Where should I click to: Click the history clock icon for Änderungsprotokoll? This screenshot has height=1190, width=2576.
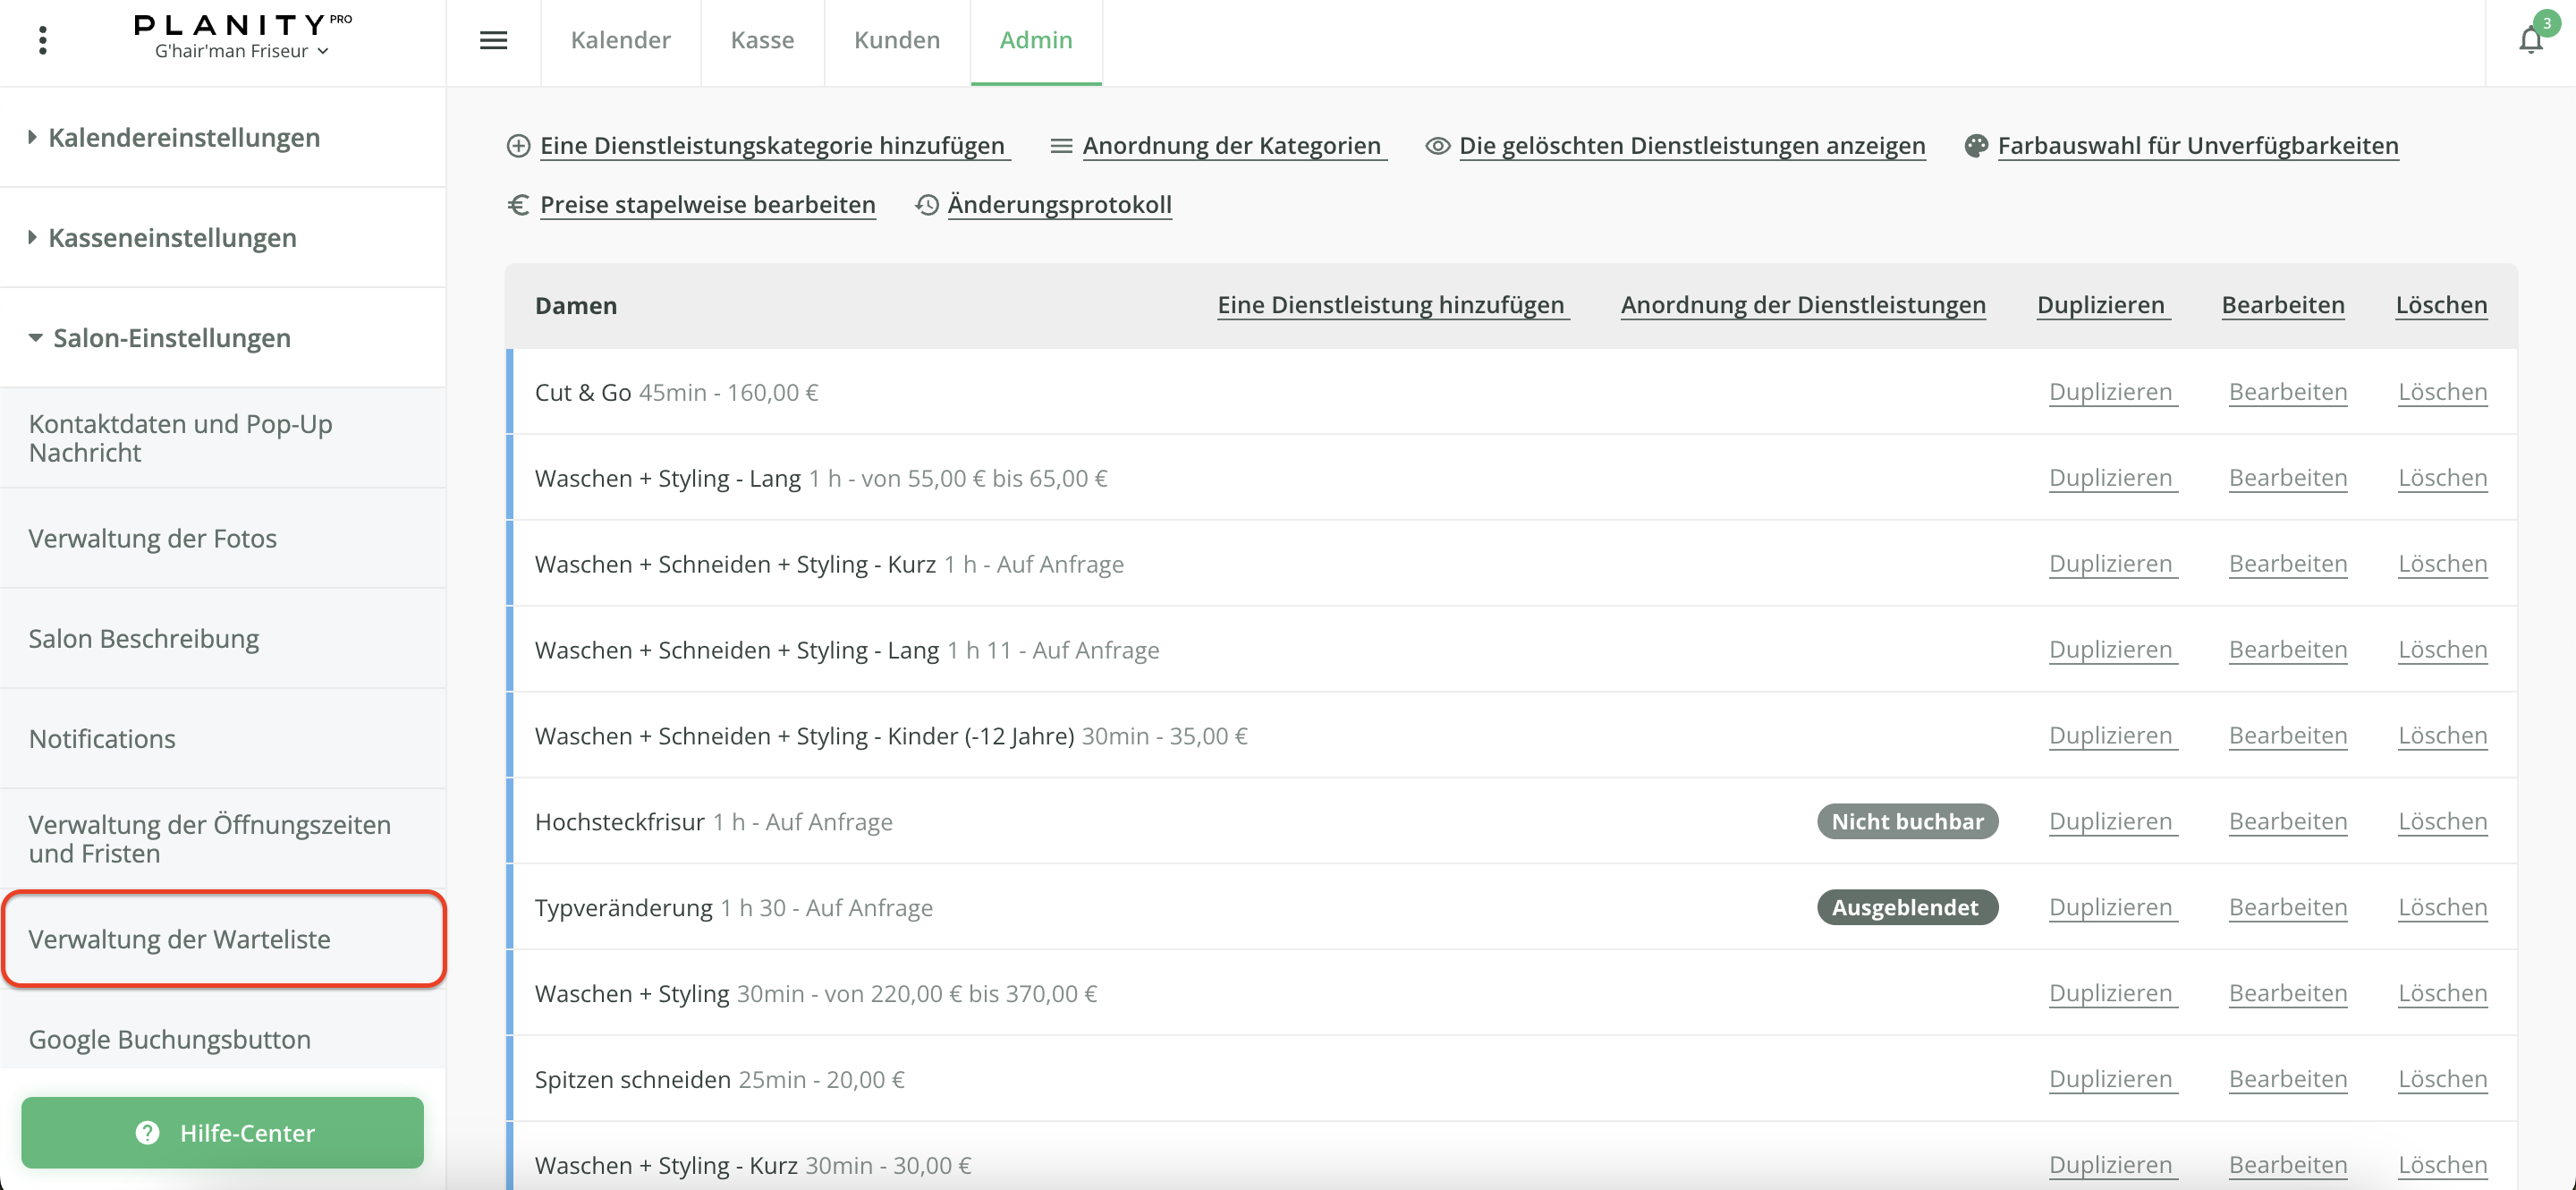927,205
